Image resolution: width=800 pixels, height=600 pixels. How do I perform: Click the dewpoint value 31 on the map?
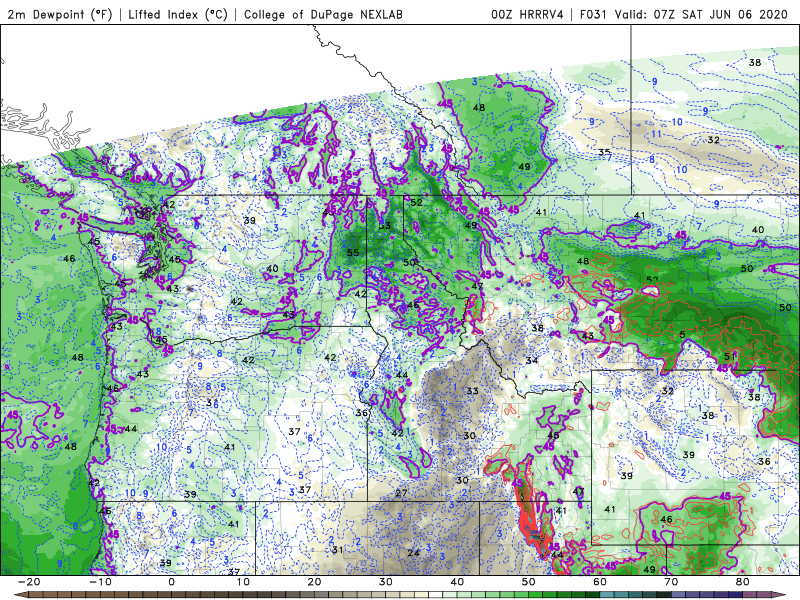tap(337, 549)
